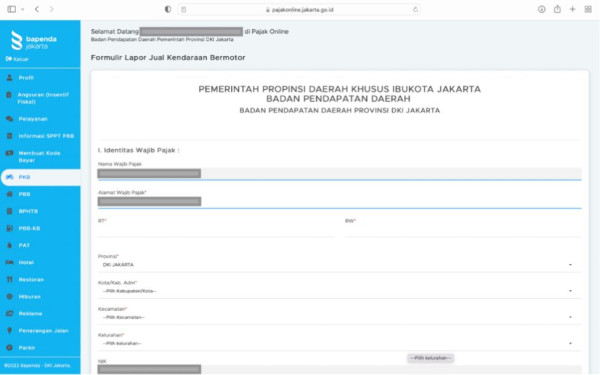Screen dimensions: 600x375
Task: Open a new tab with plus icon
Action: [x=572, y=9]
